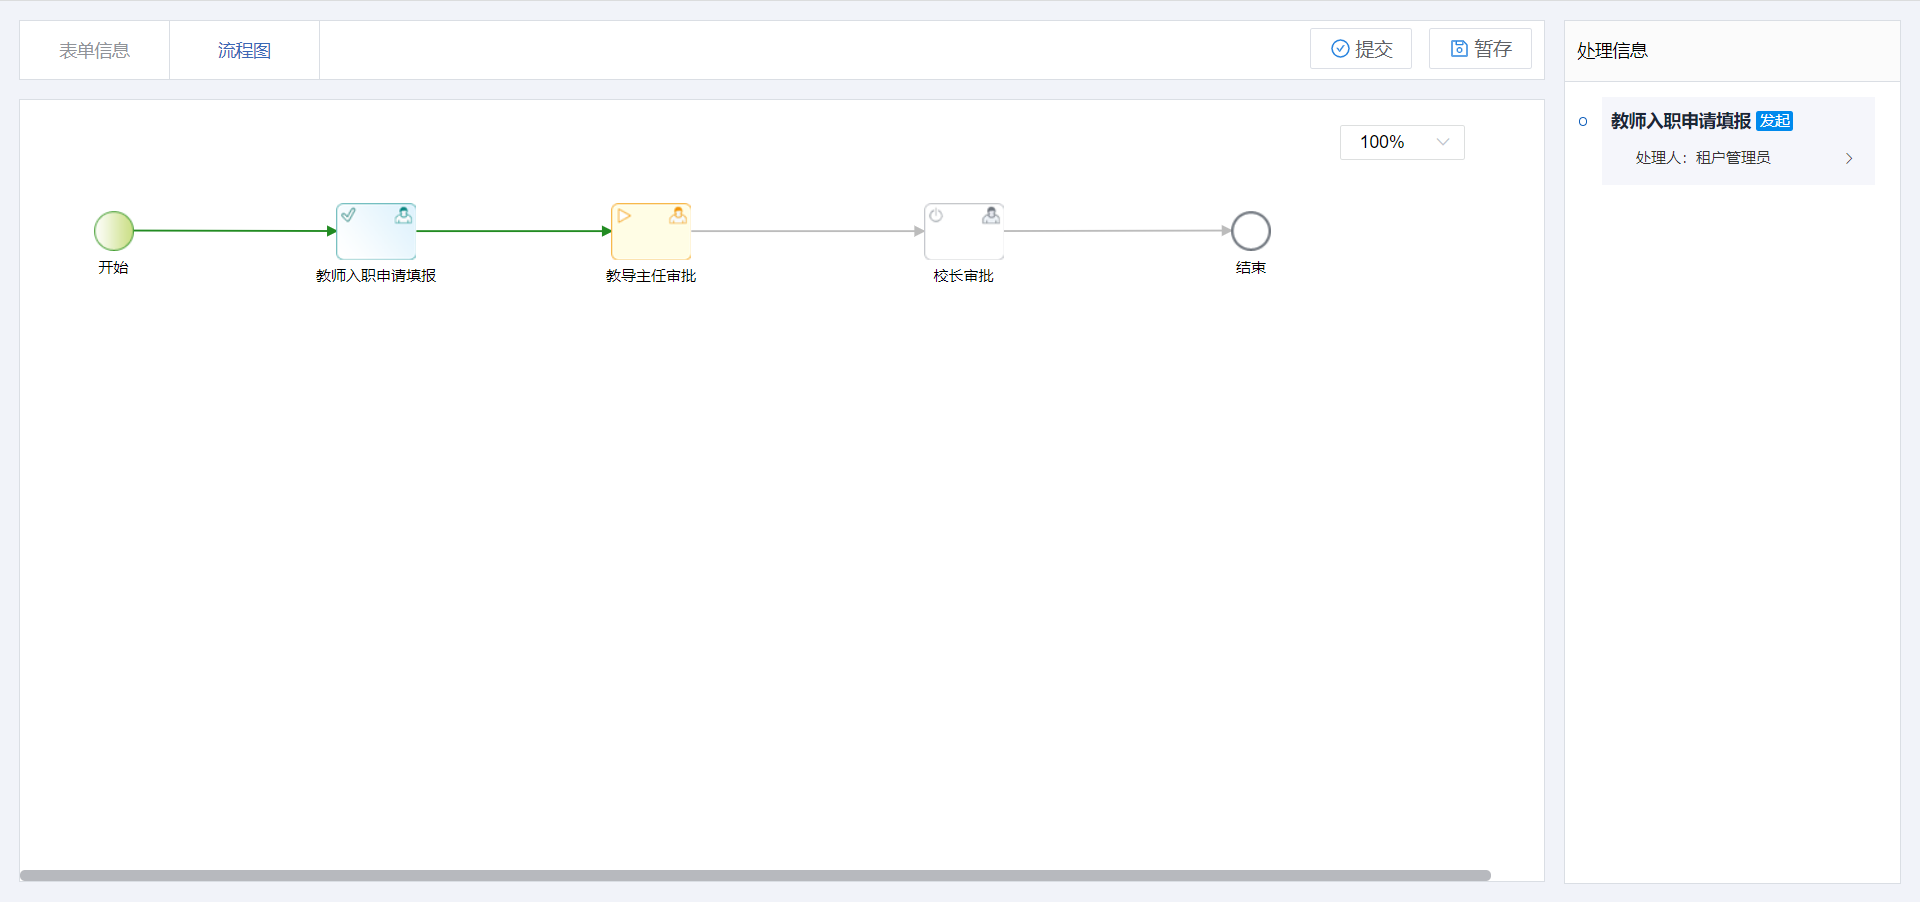Expand the 教师入职申请填报 entry chevron arrow
Screen dimensions: 1920x902
pos(1849,158)
